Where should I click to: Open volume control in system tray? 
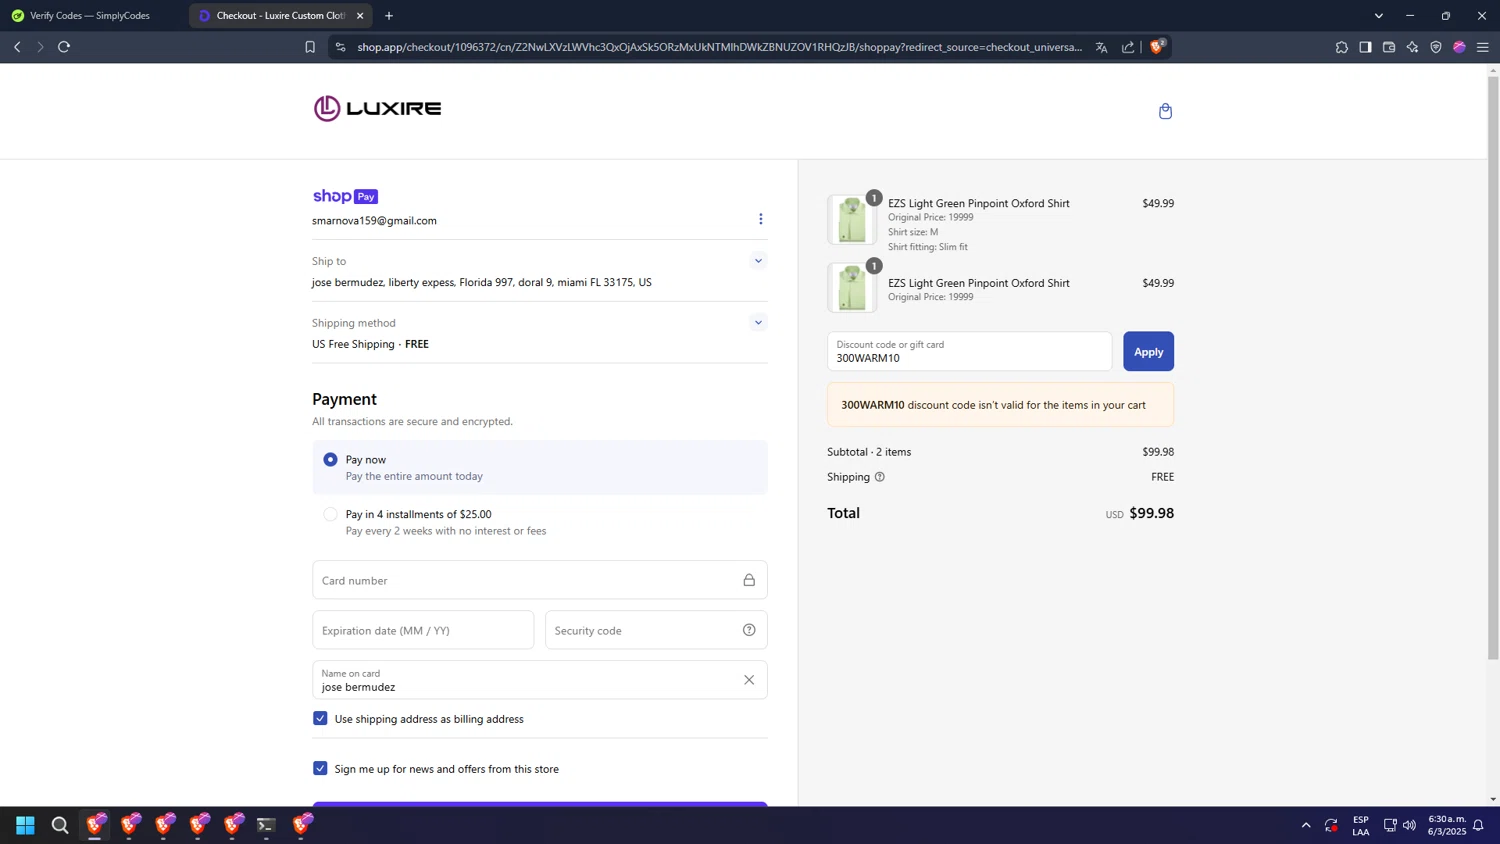point(1410,825)
